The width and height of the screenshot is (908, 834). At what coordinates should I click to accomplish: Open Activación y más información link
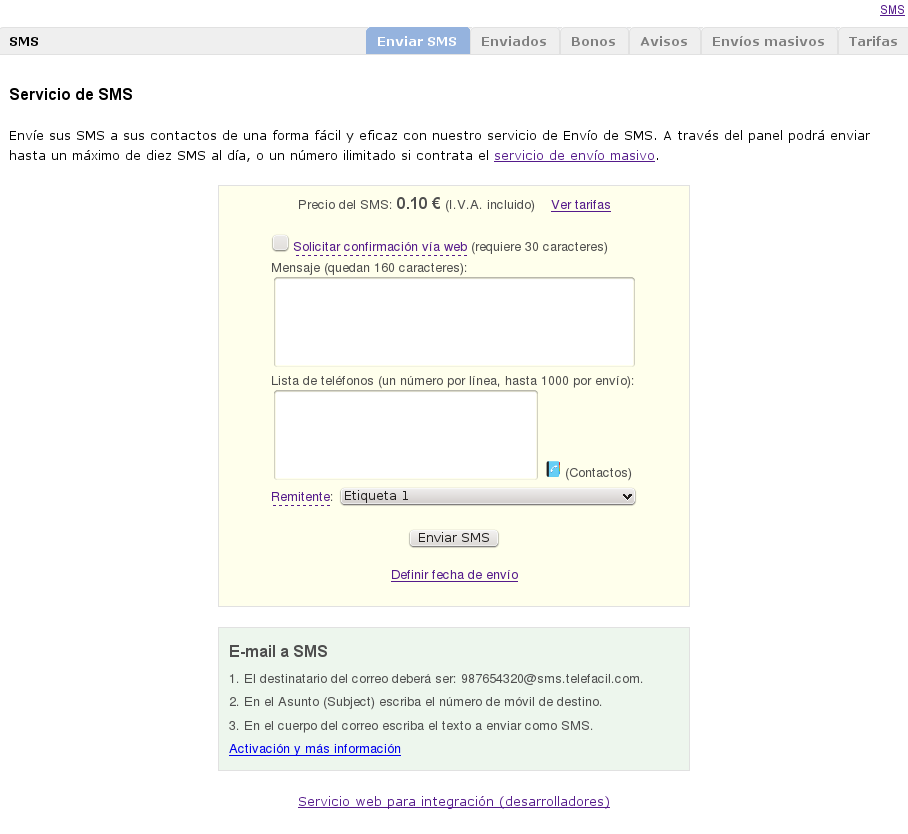click(314, 749)
